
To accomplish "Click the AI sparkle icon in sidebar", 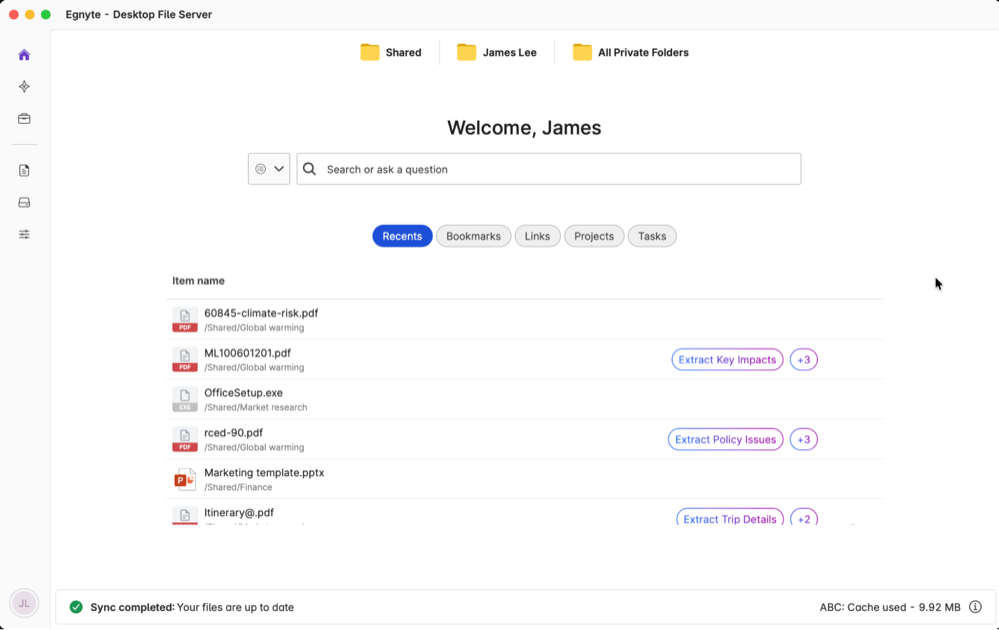I will pos(24,87).
